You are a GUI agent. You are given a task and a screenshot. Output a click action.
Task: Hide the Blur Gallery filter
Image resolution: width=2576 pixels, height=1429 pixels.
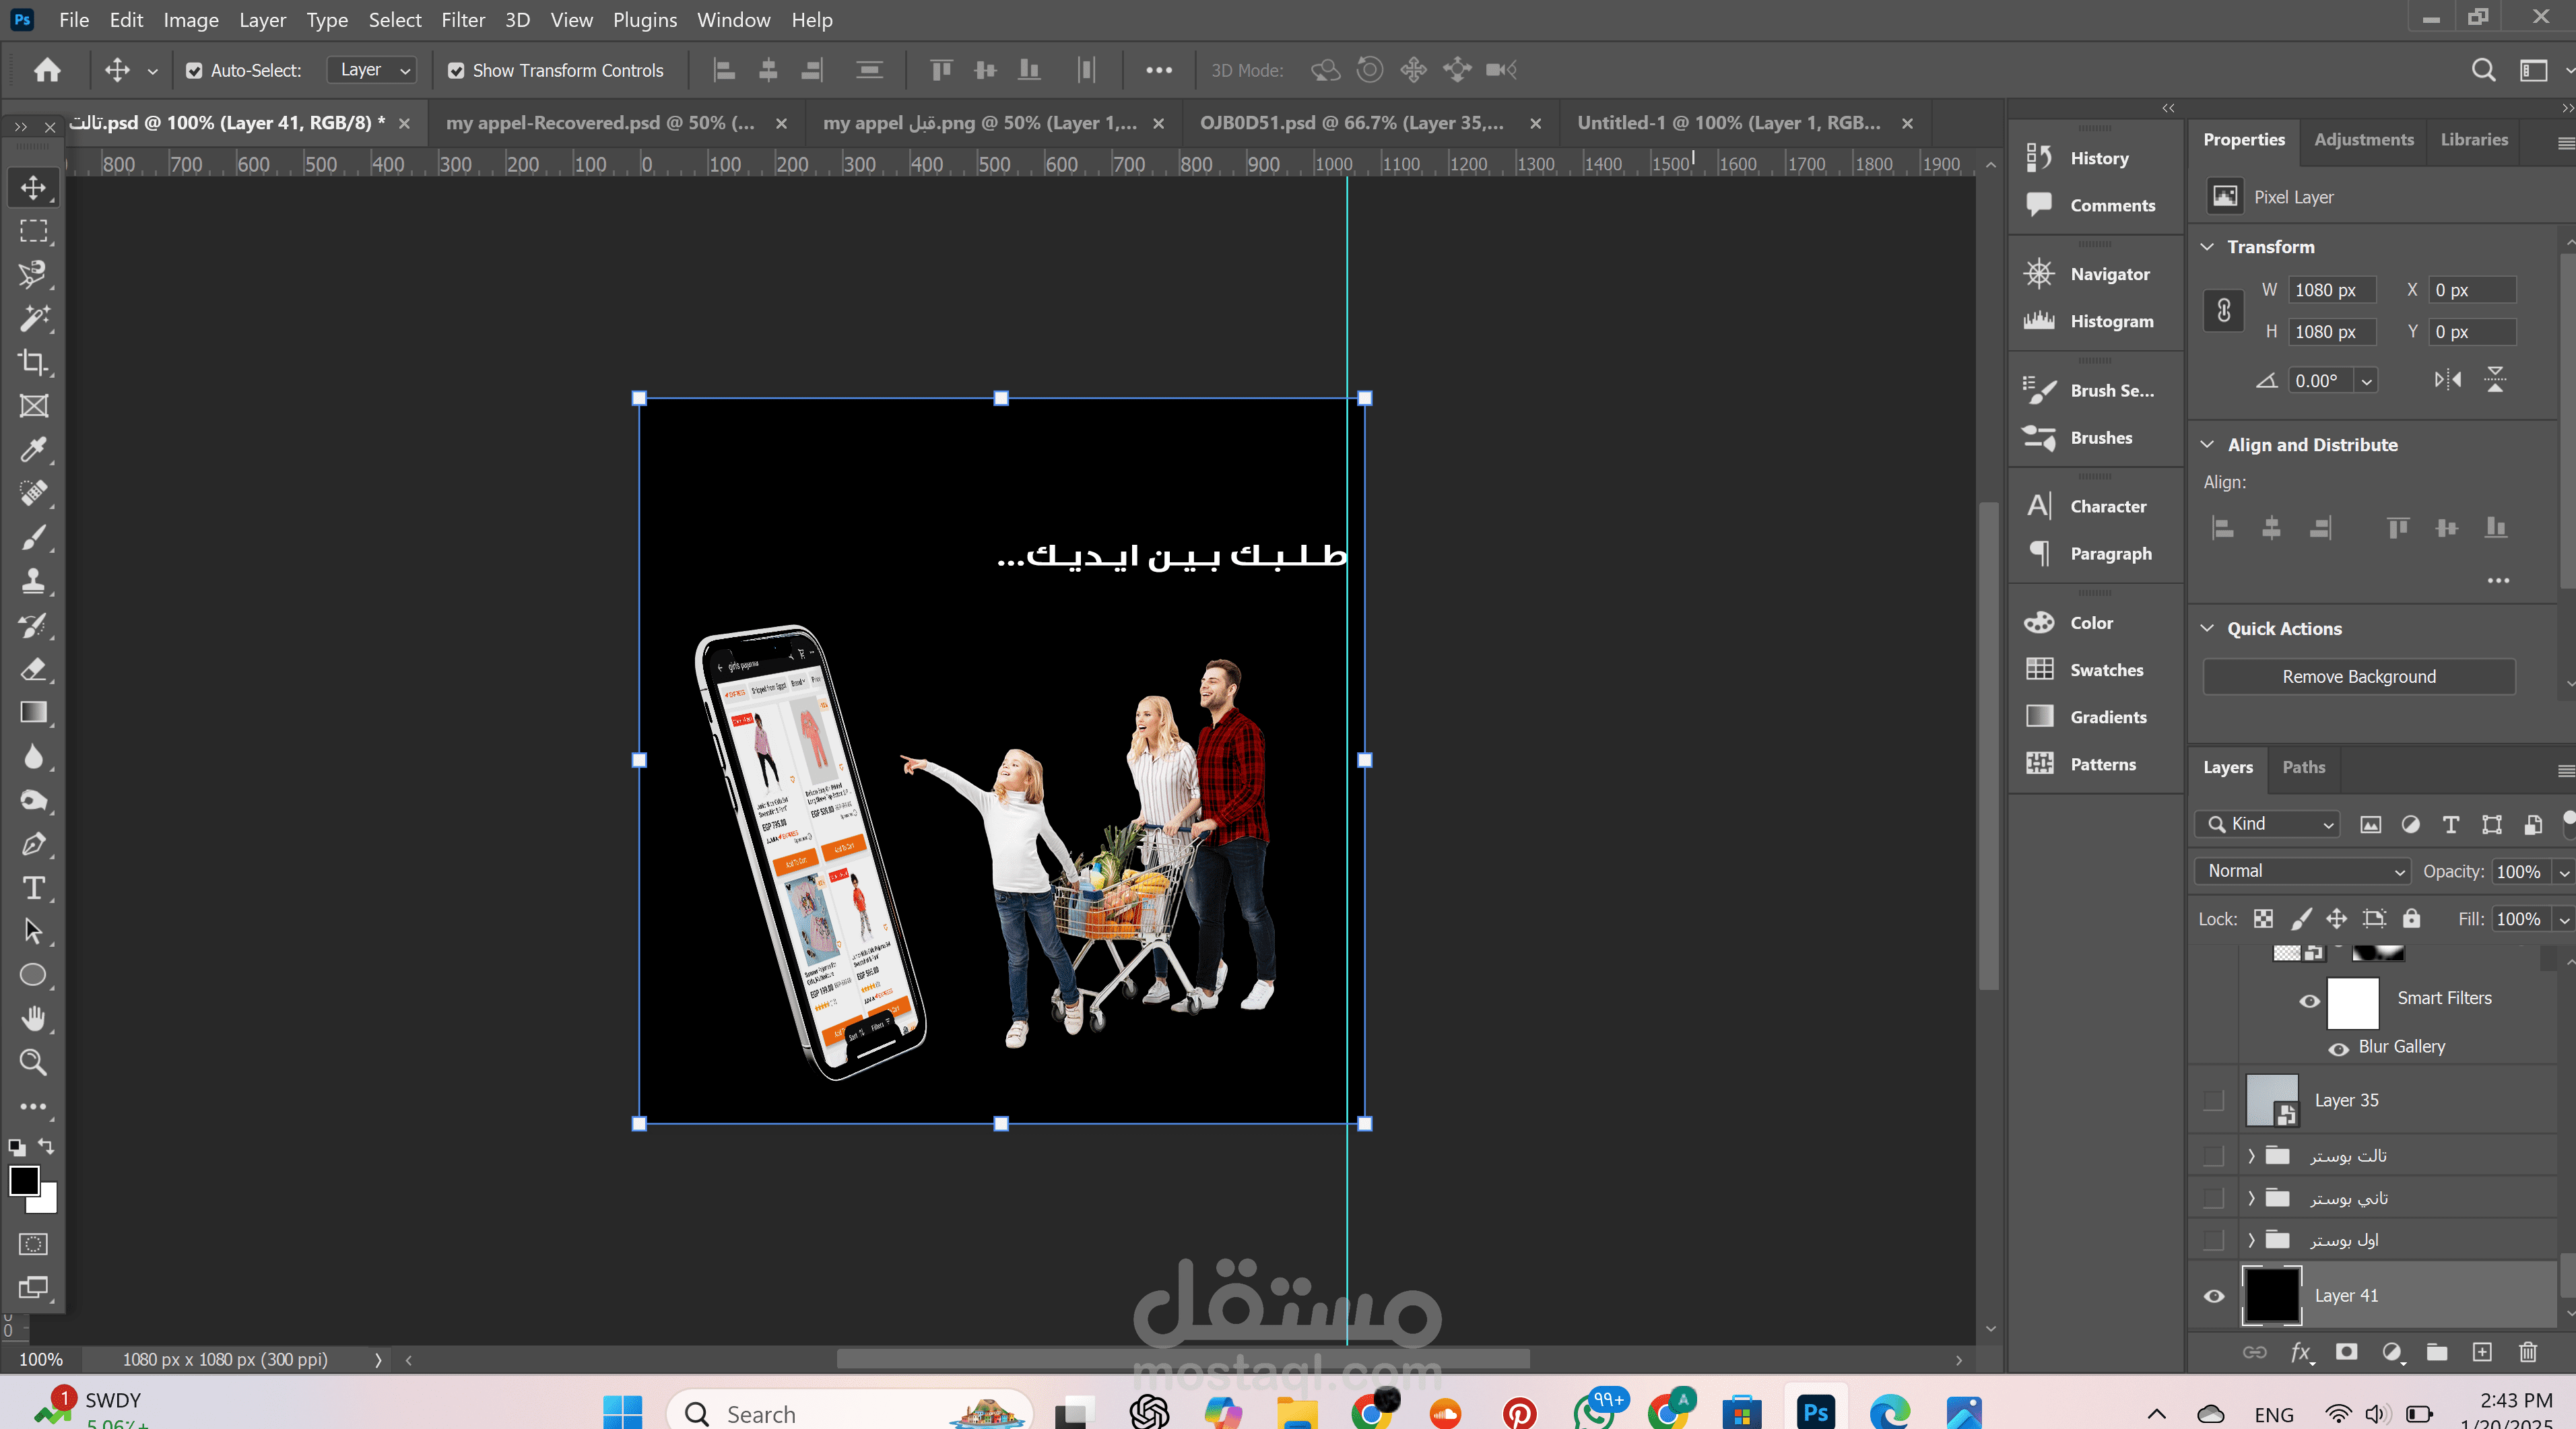click(2339, 1049)
